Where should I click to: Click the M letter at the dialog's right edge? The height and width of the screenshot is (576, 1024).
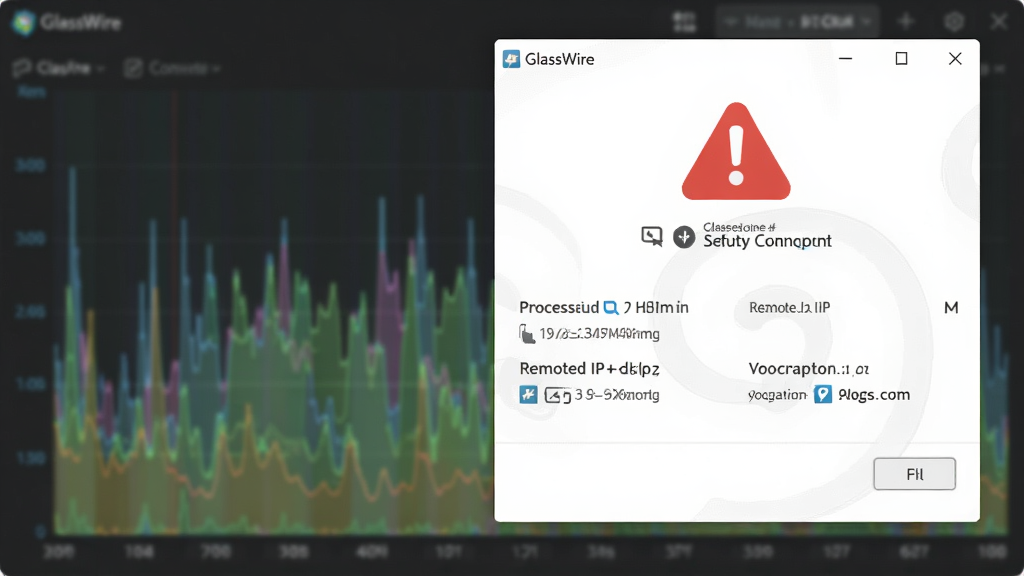tap(951, 308)
